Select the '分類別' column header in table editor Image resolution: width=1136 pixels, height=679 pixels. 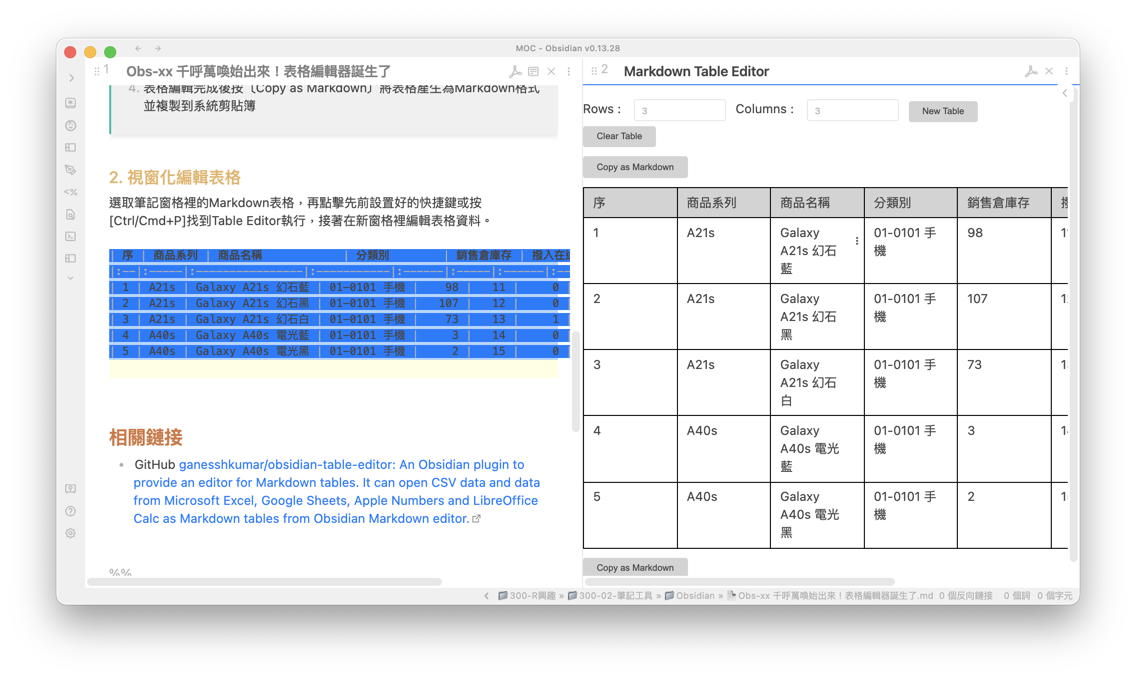tap(911, 203)
